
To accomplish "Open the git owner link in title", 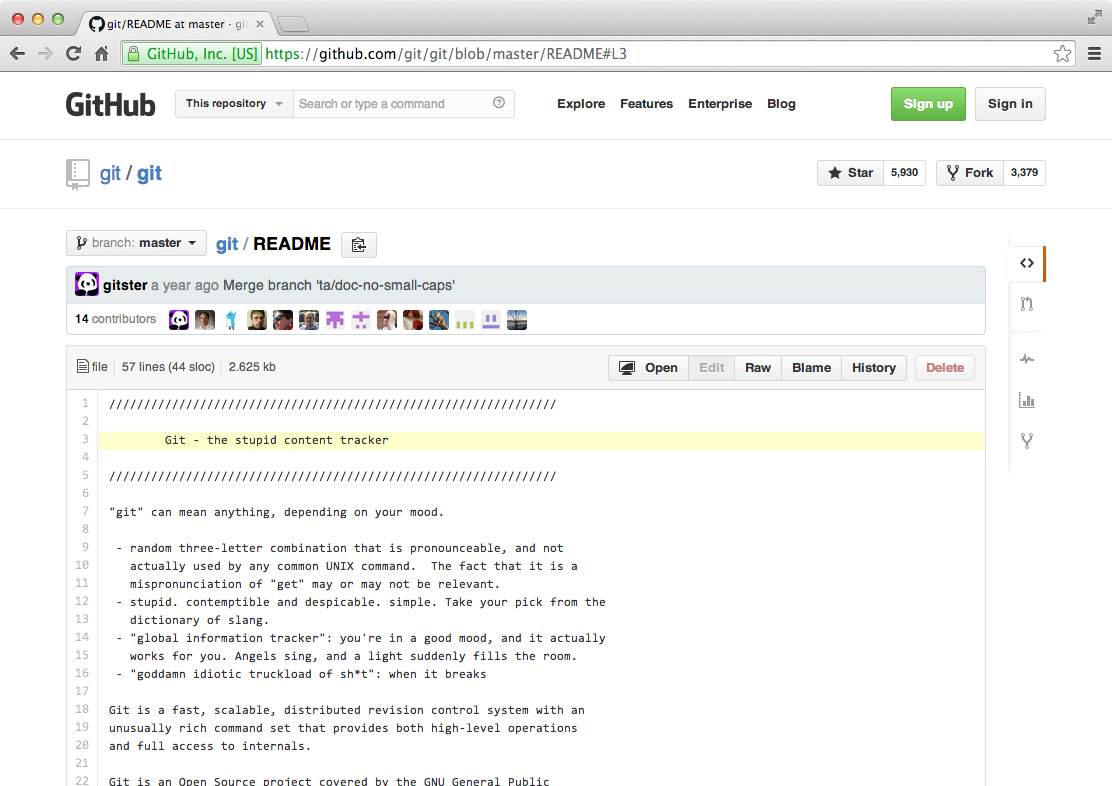I will click(x=110, y=174).
